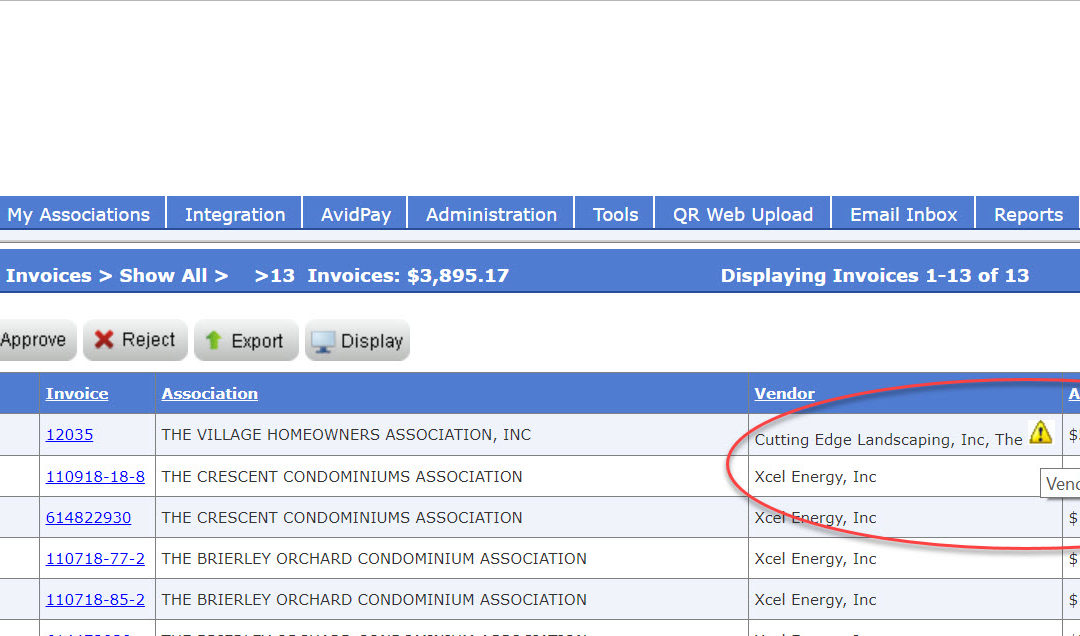1080x636 pixels.
Task: Click the yellow vendor warning icon
Action: click(x=1040, y=432)
